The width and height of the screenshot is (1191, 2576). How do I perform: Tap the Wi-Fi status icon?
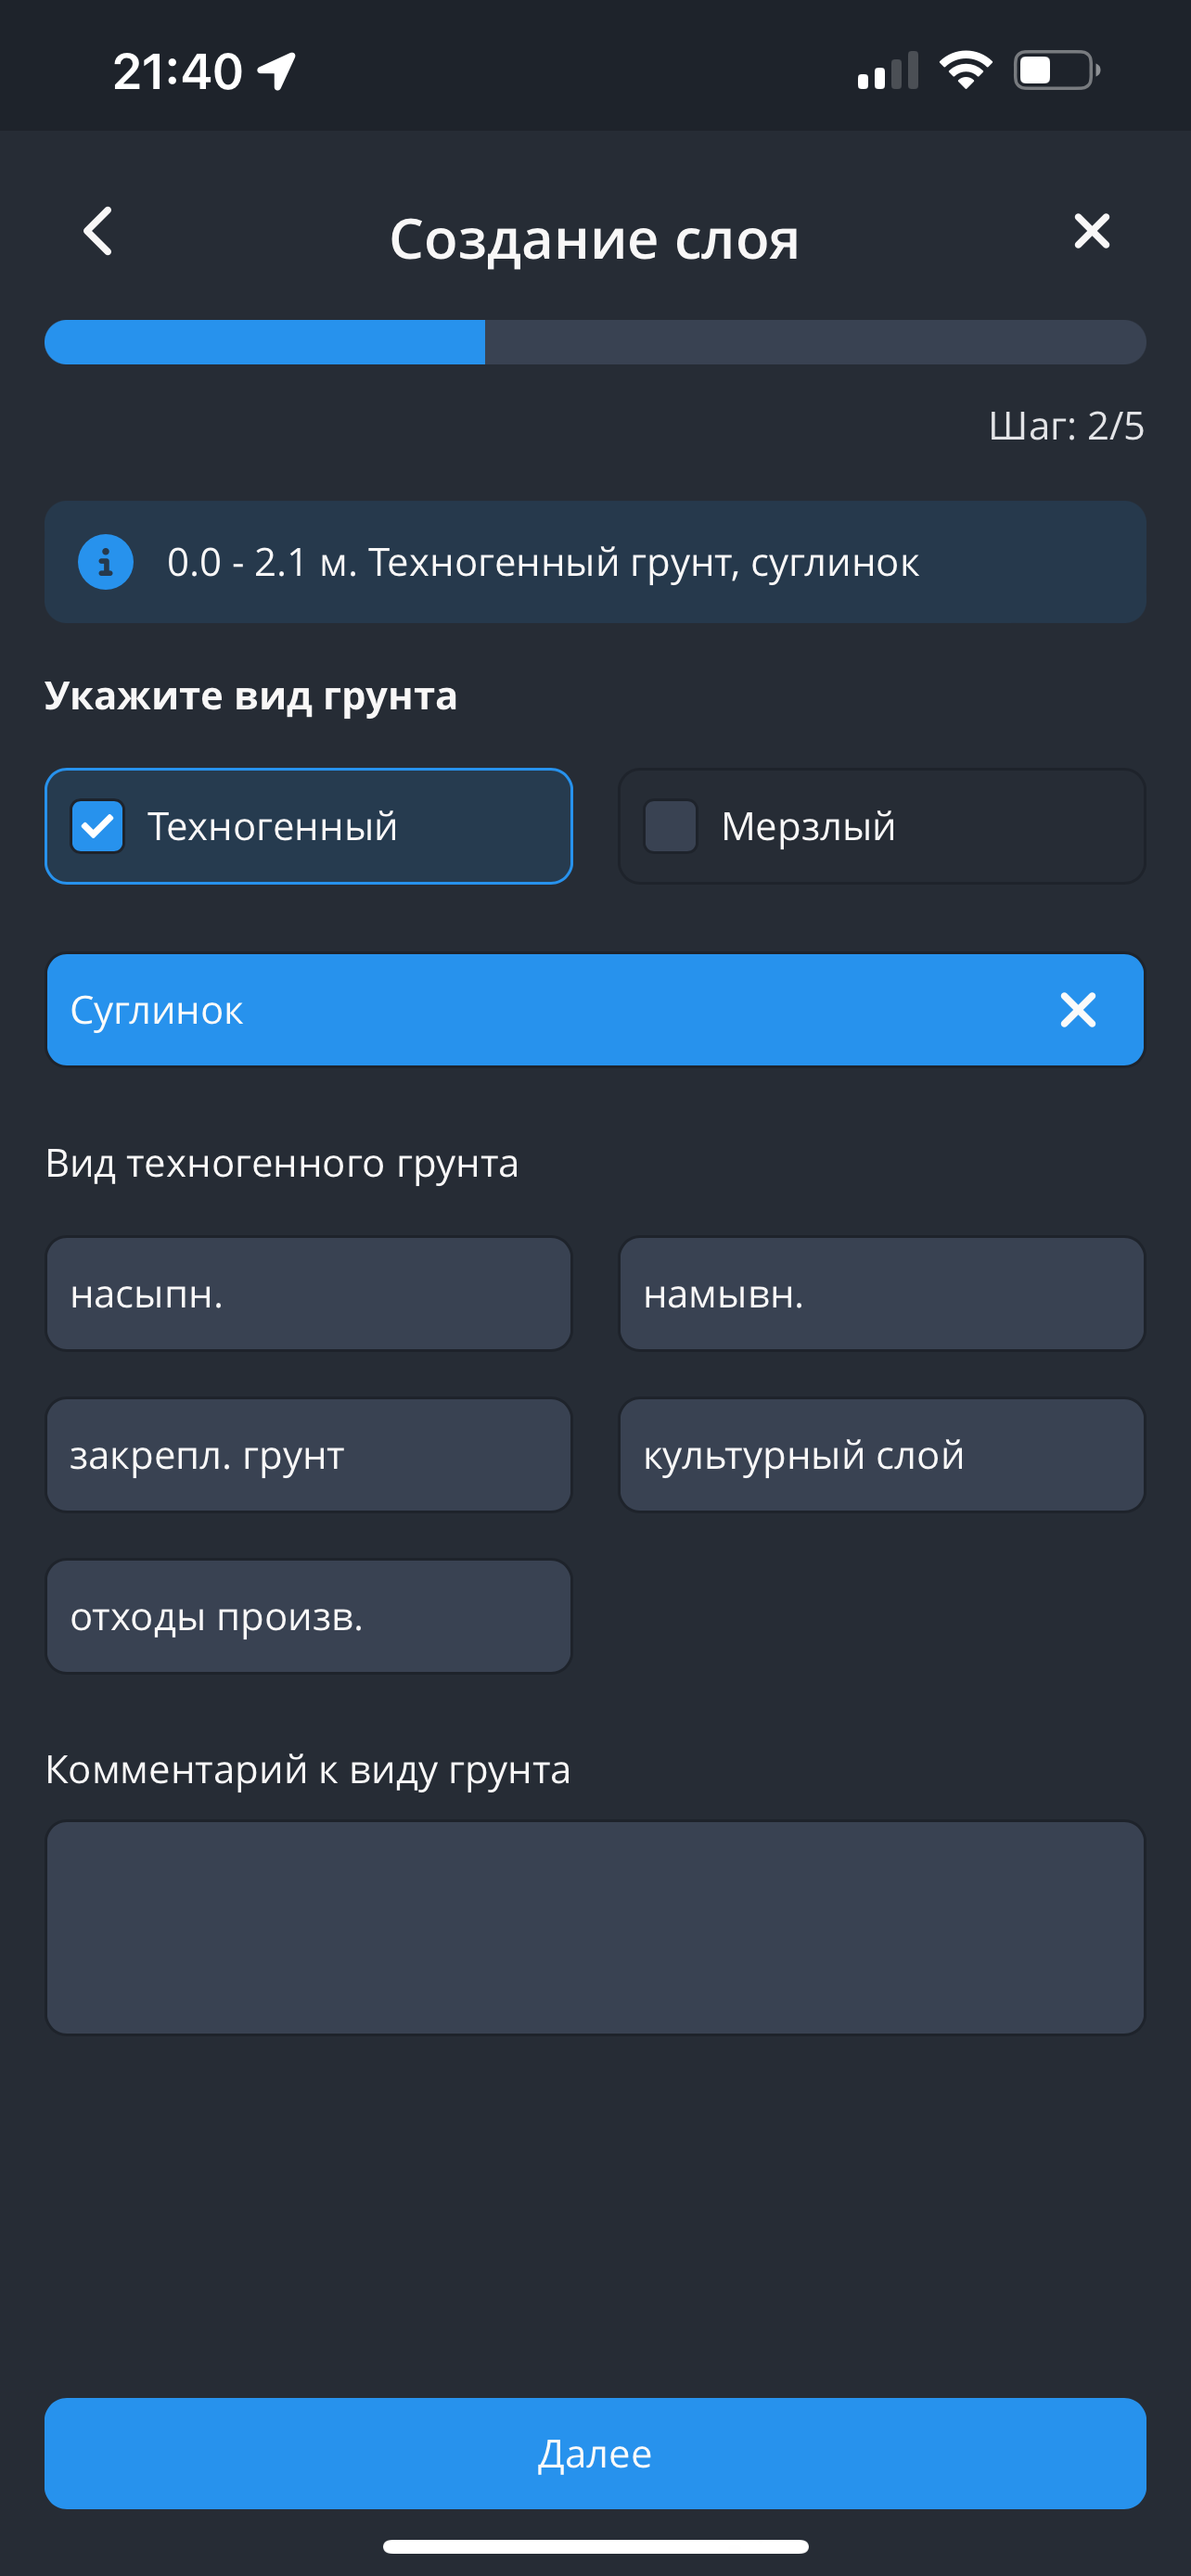click(x=965, y=70)
